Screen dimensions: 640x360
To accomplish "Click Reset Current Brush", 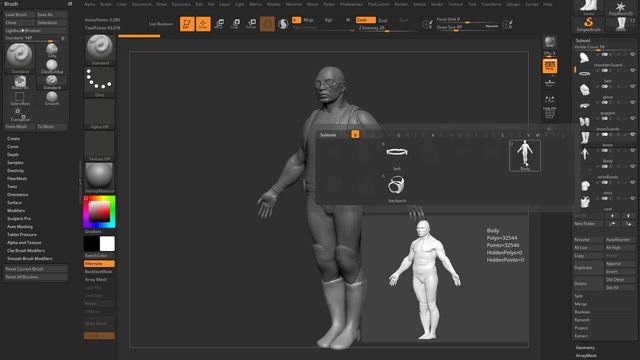I will (x=36, y=269).
